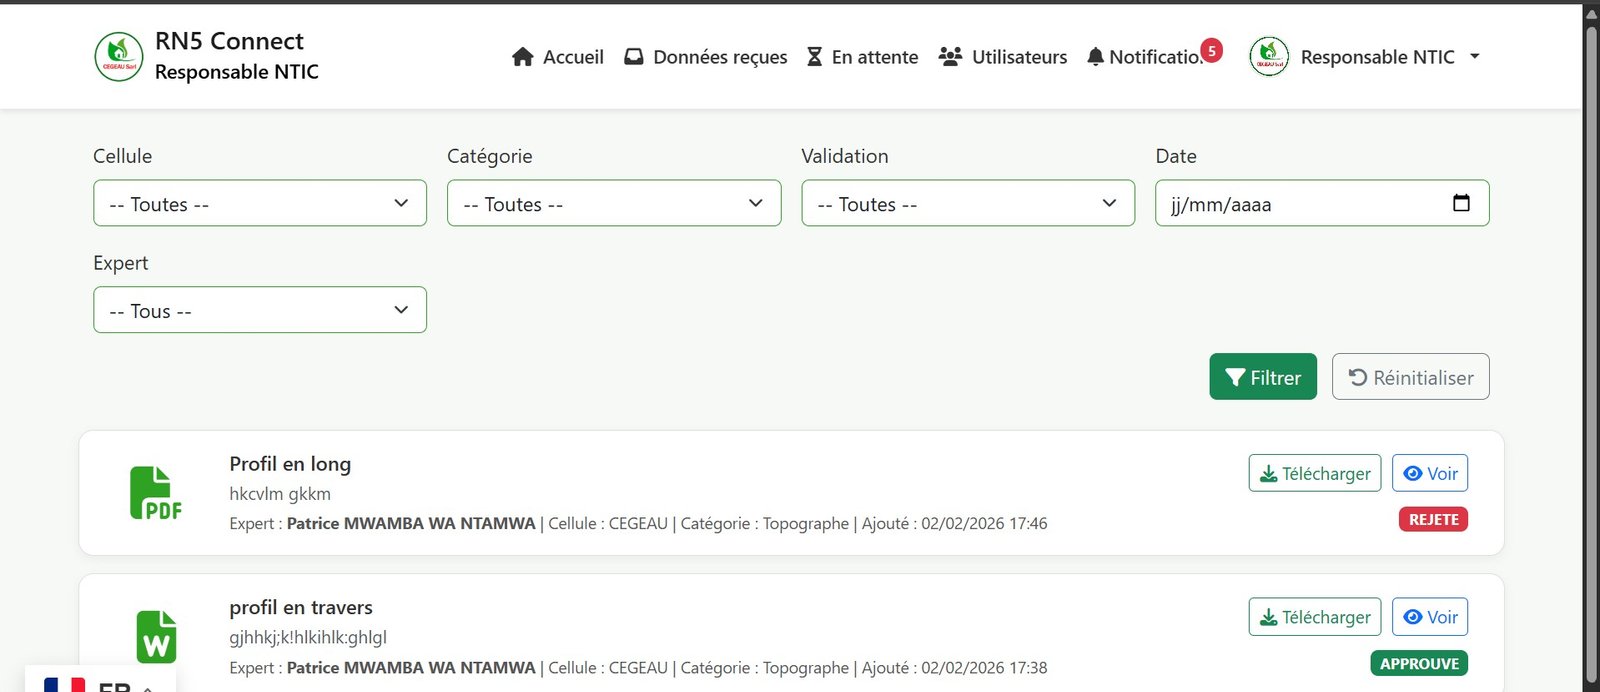
Task: Open the calendar picker icon in Date field
Action: [x=1461, y=203]
